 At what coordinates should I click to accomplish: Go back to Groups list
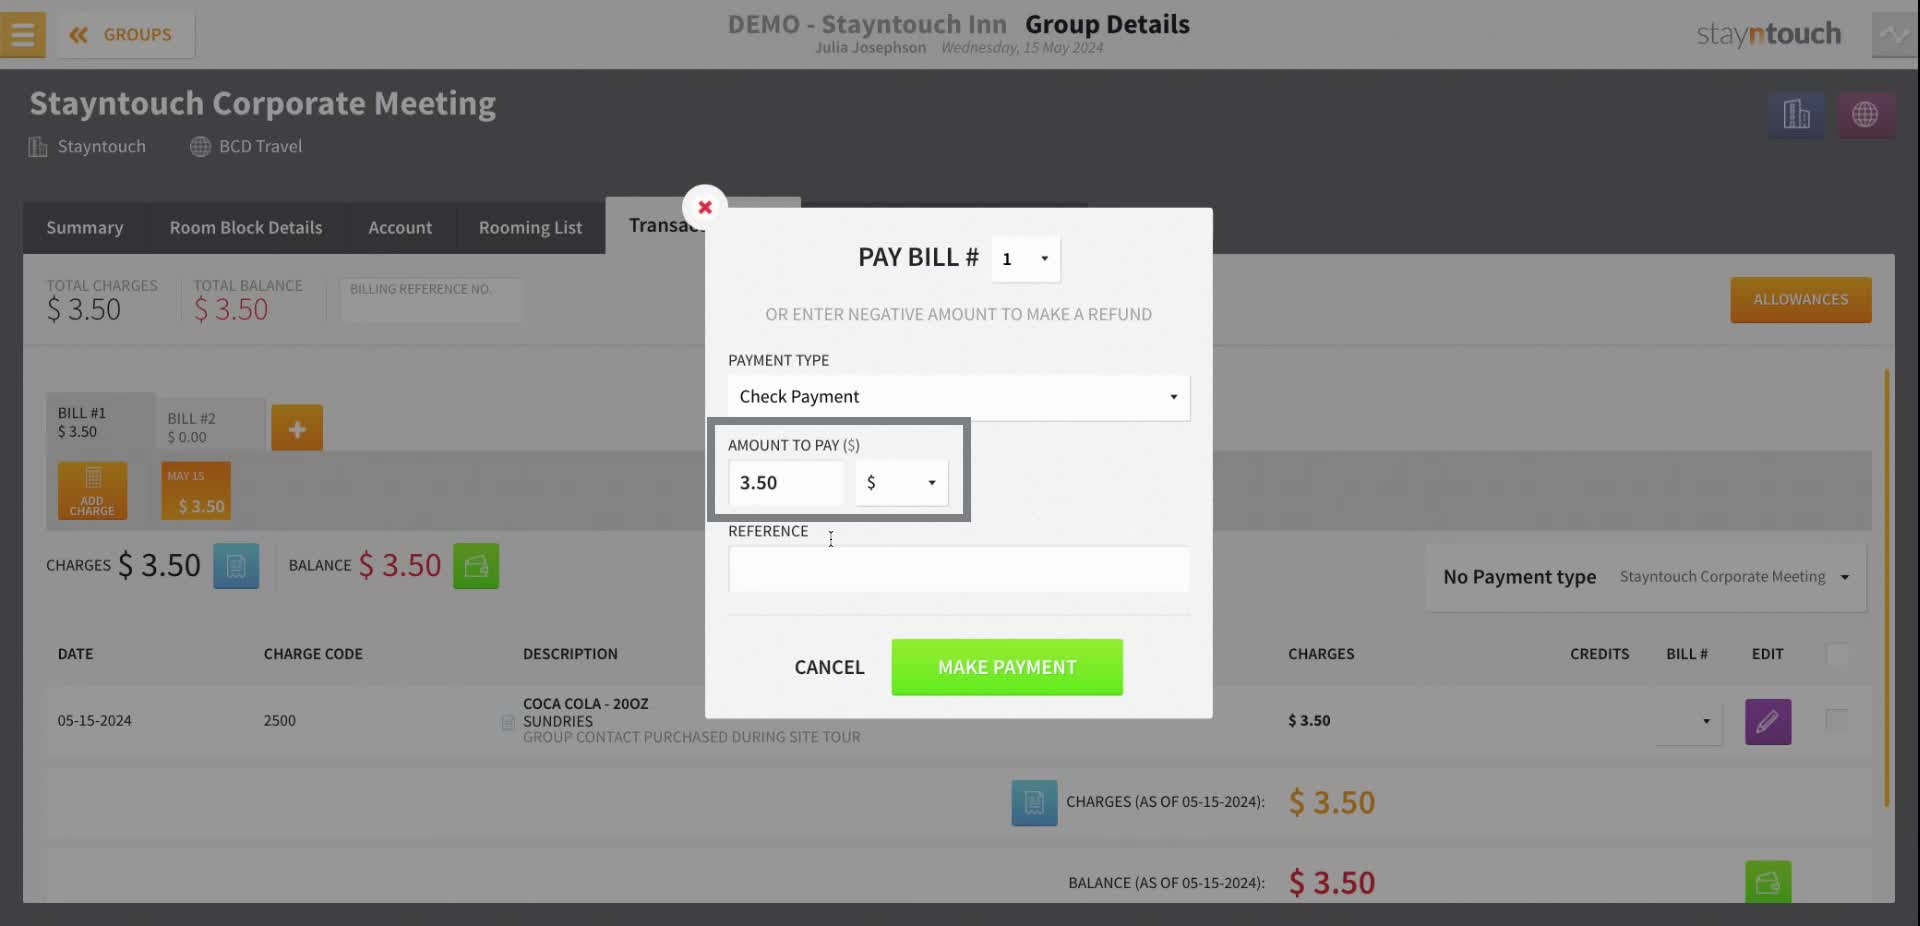[125, 35]
